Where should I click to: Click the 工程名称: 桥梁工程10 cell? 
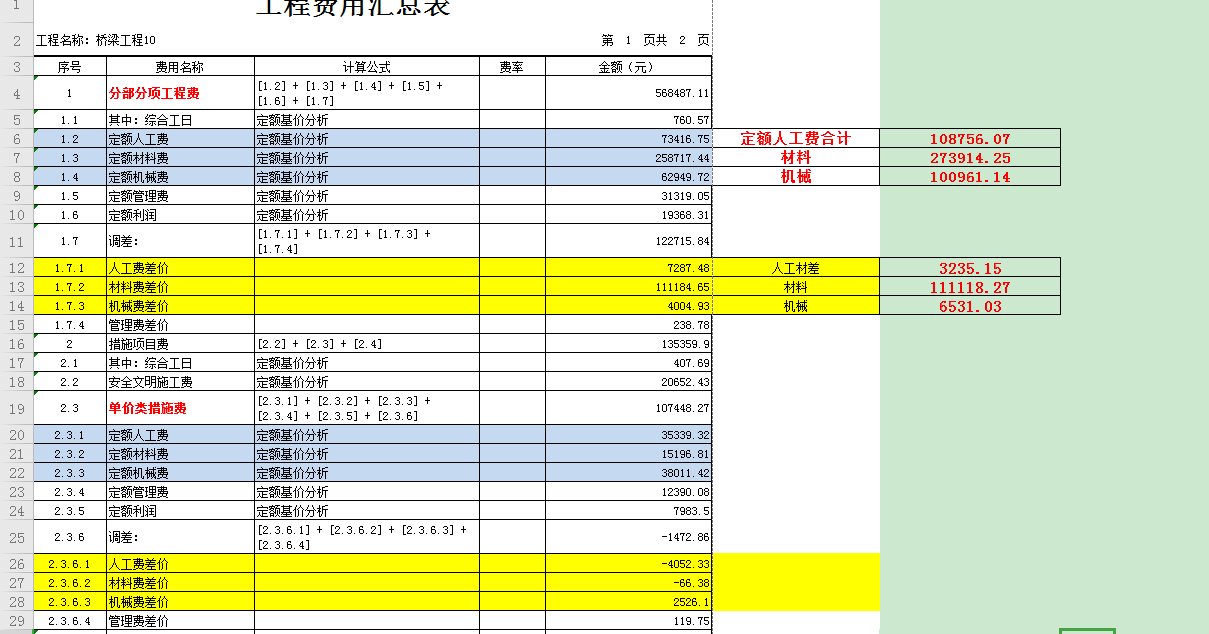(96, 40)
